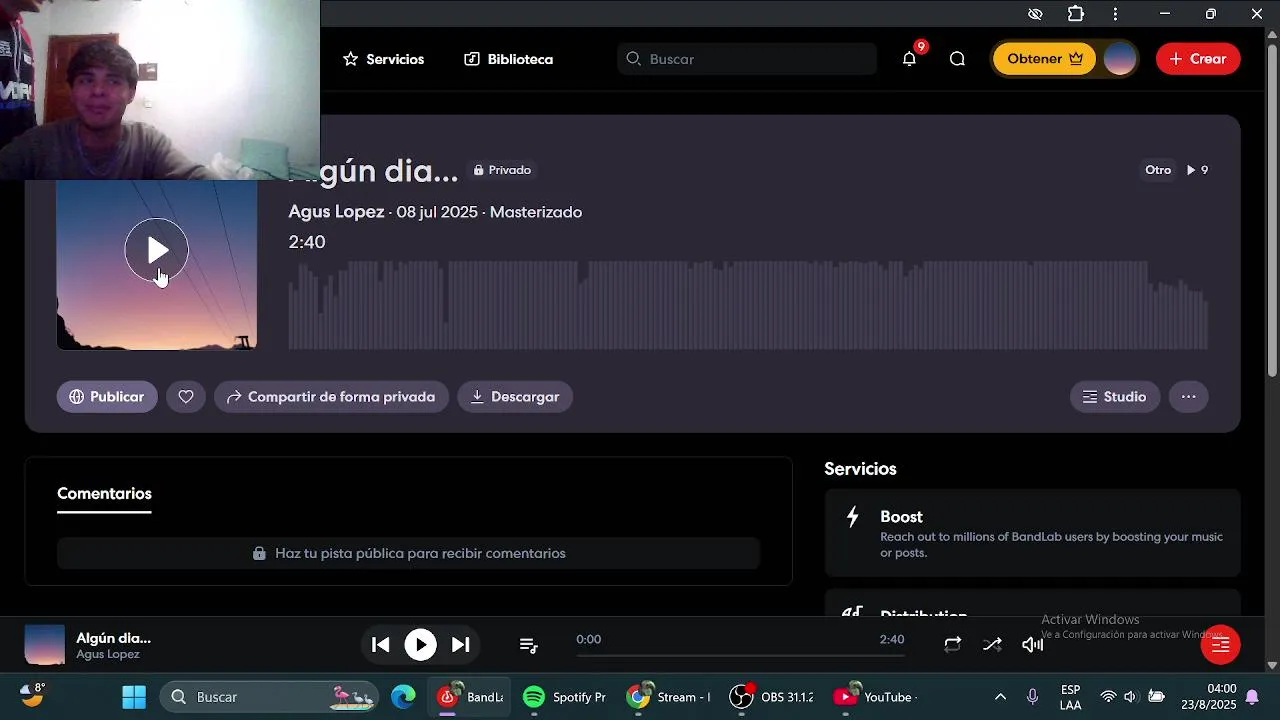
Task: Toggle shuffle in the player
Action: coord(992,645)
